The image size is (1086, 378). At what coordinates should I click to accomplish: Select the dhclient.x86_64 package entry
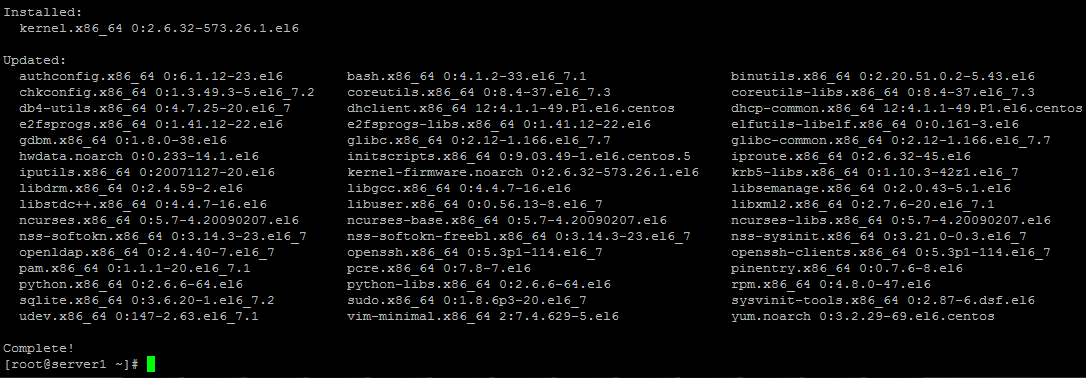point(510,108)
